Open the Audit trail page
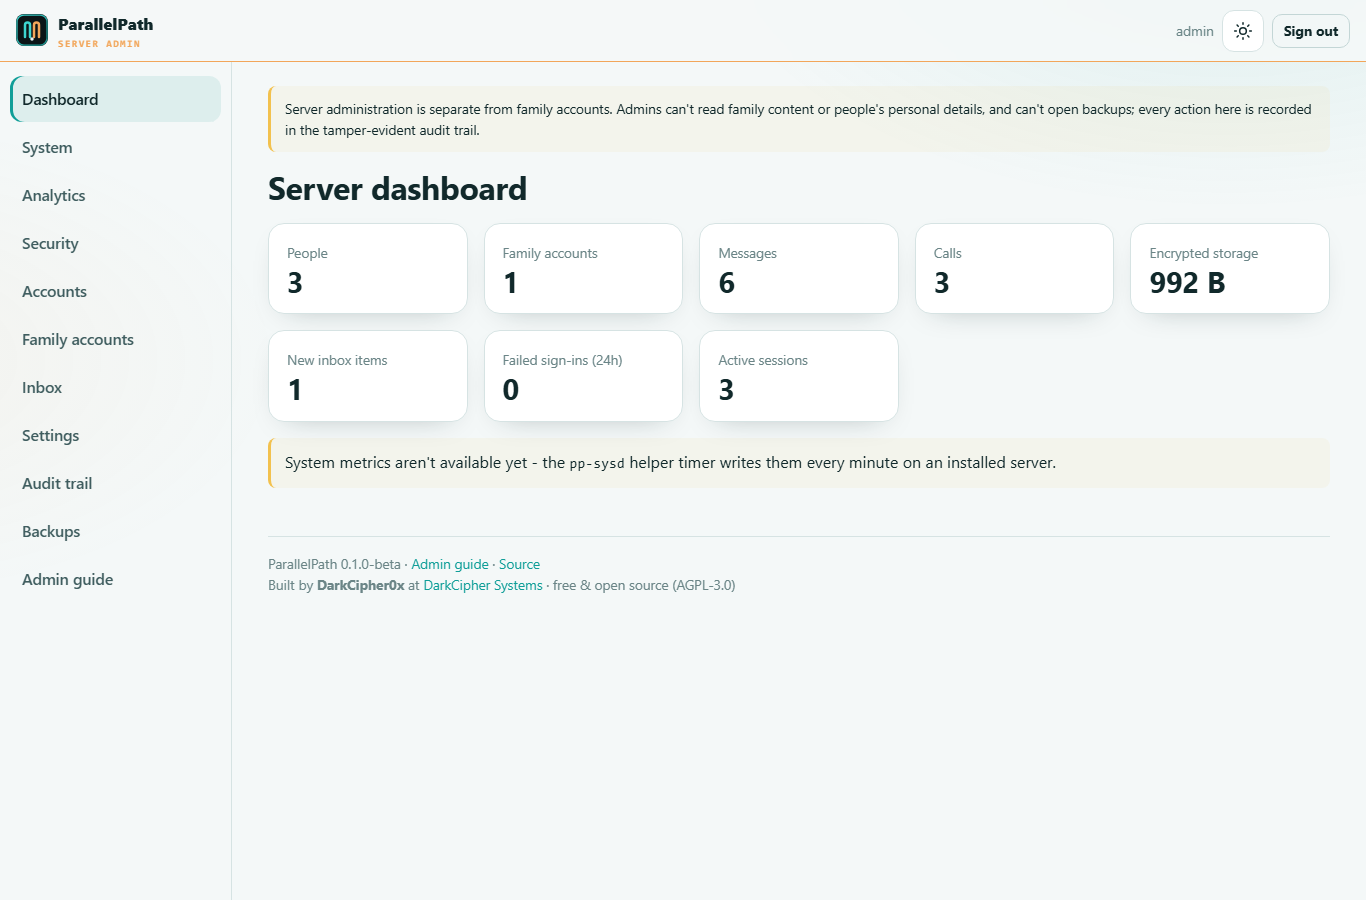This screenshot has height=900, width=1366. tap(115, 483)
